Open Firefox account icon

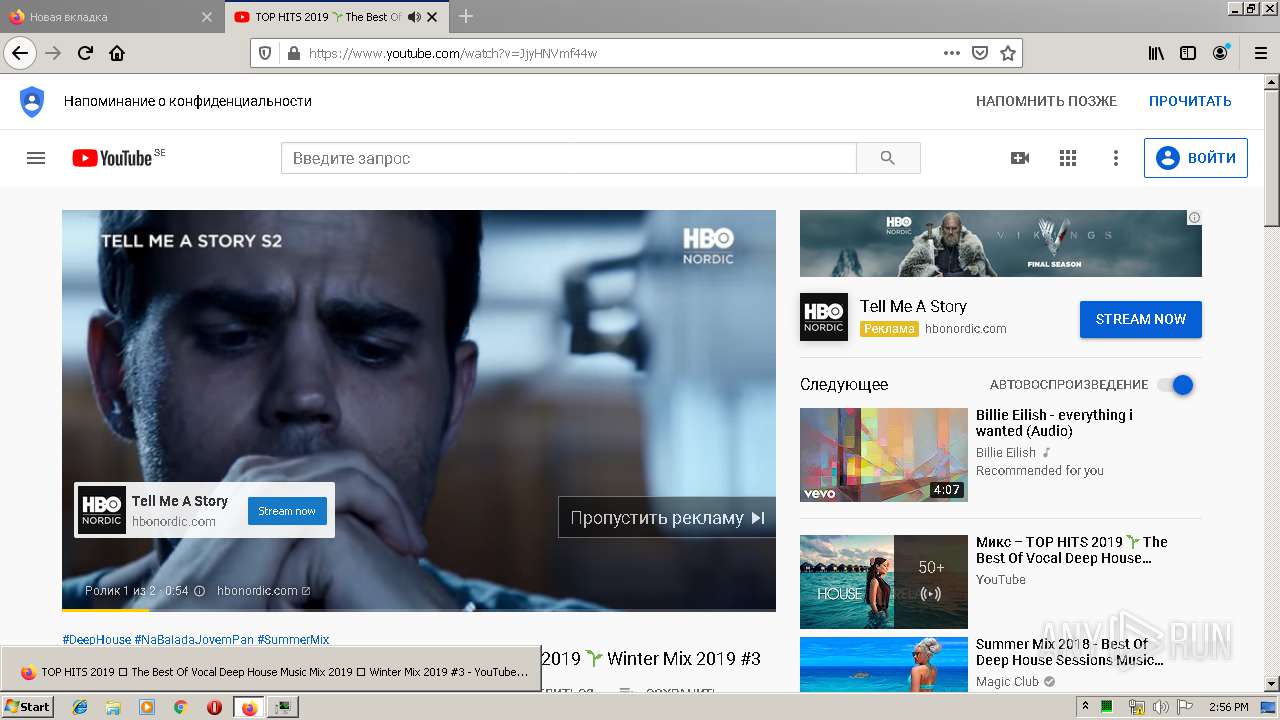pyautogui.click(x=1220, y=53)
